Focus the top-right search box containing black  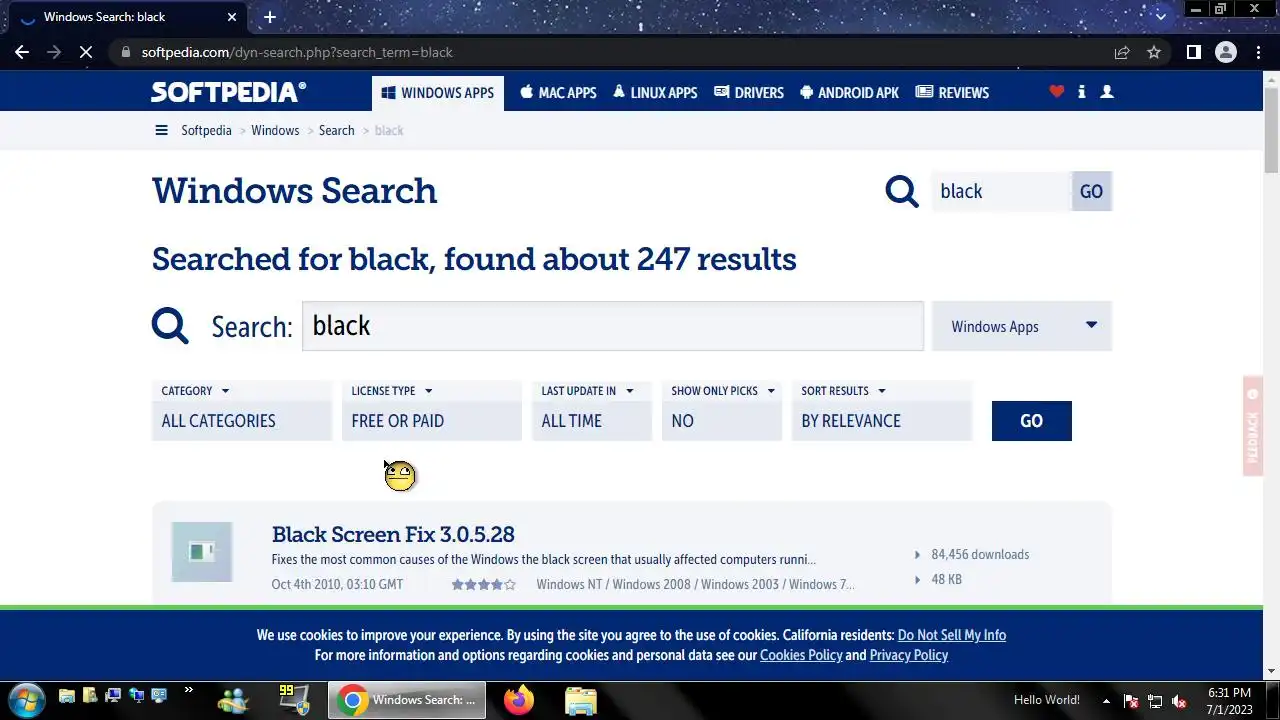(1001, 191)
